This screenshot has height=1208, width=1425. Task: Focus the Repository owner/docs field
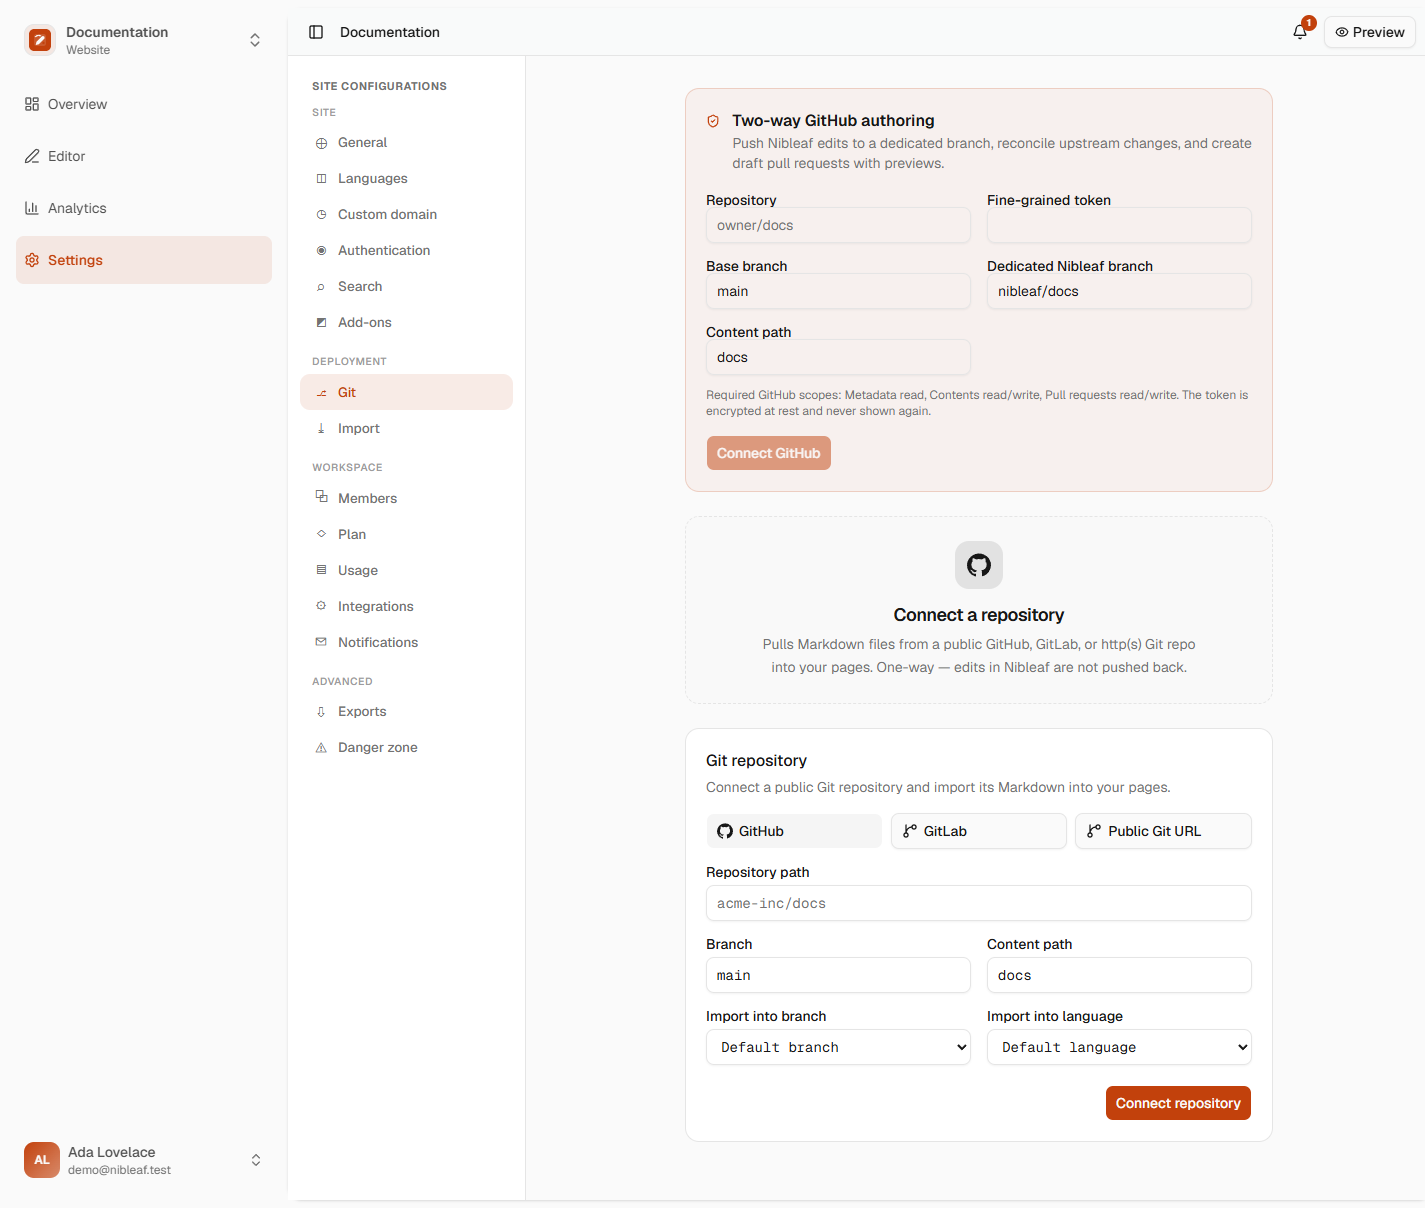838,225
